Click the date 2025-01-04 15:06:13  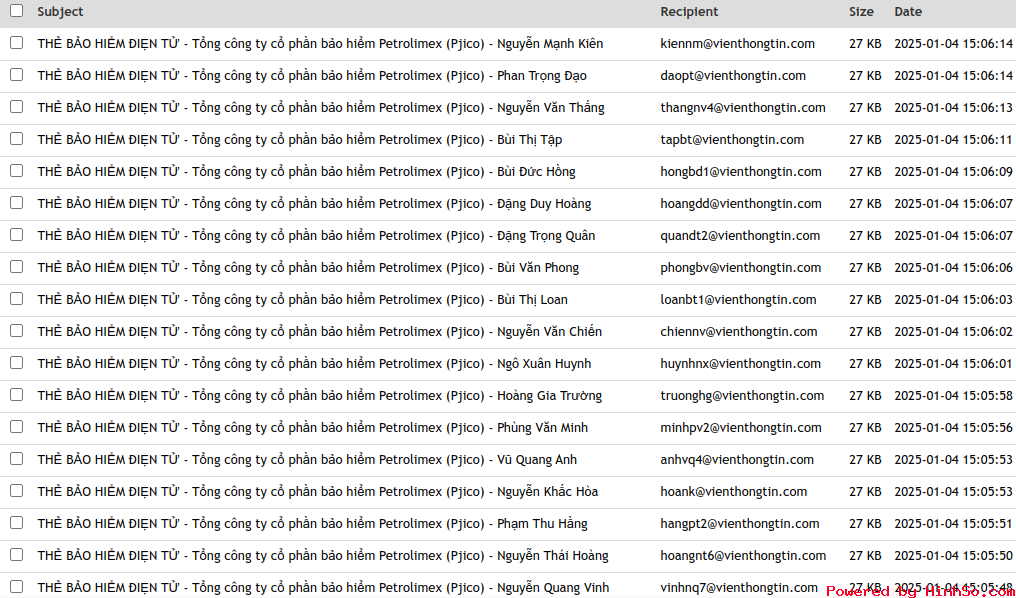click(x=953, y=108)
